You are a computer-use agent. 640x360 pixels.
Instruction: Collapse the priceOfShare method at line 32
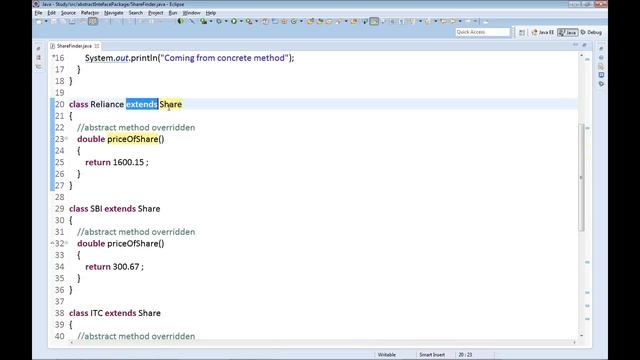(x=67, y=244)
